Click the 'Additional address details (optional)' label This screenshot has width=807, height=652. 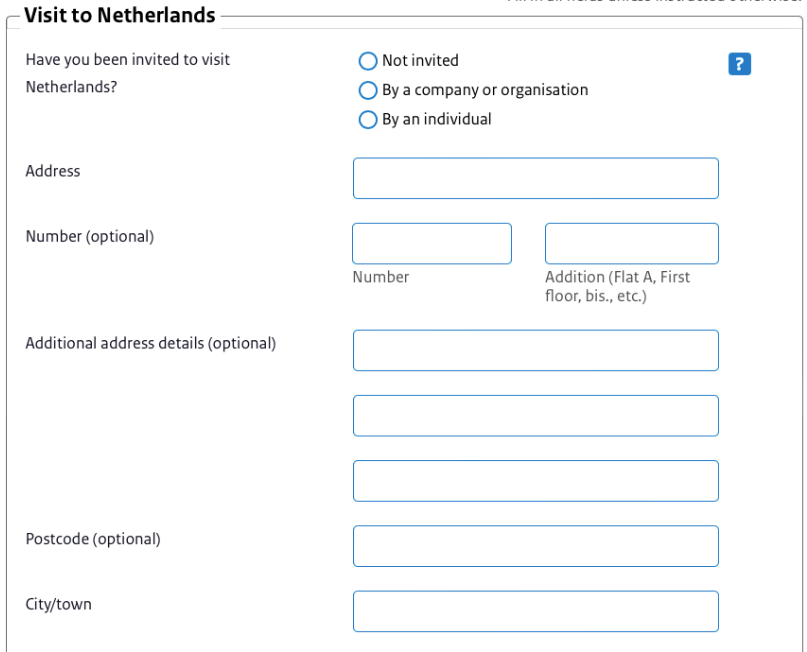coord(150,342)
